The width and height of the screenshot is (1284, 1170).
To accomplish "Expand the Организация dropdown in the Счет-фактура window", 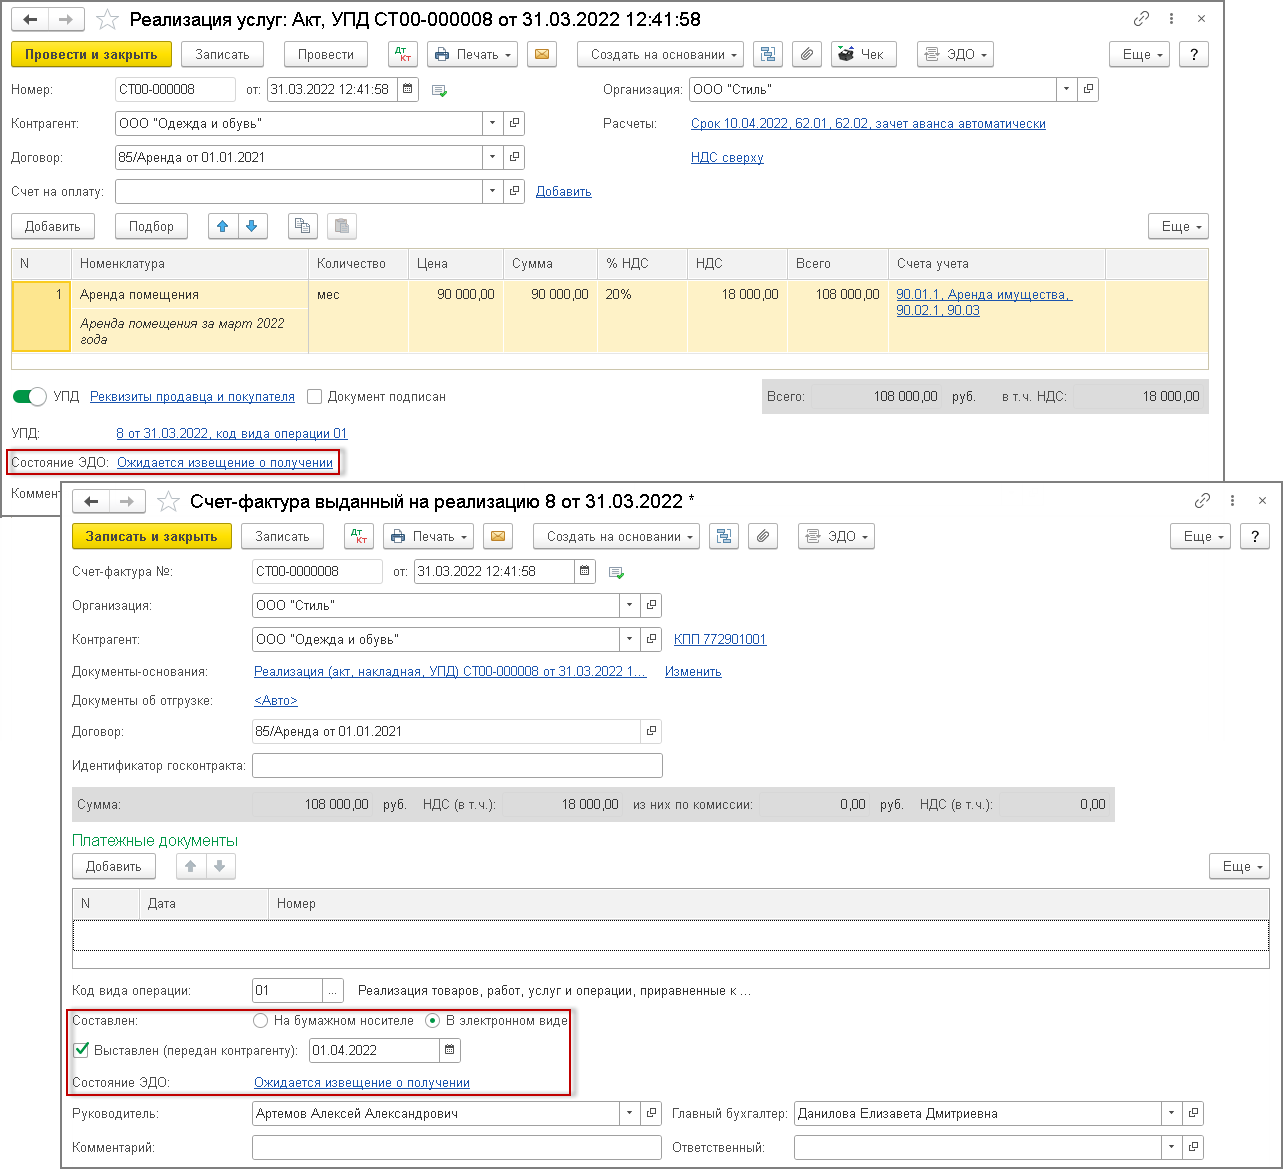I will pyautogui.click(x=629, y=605).
